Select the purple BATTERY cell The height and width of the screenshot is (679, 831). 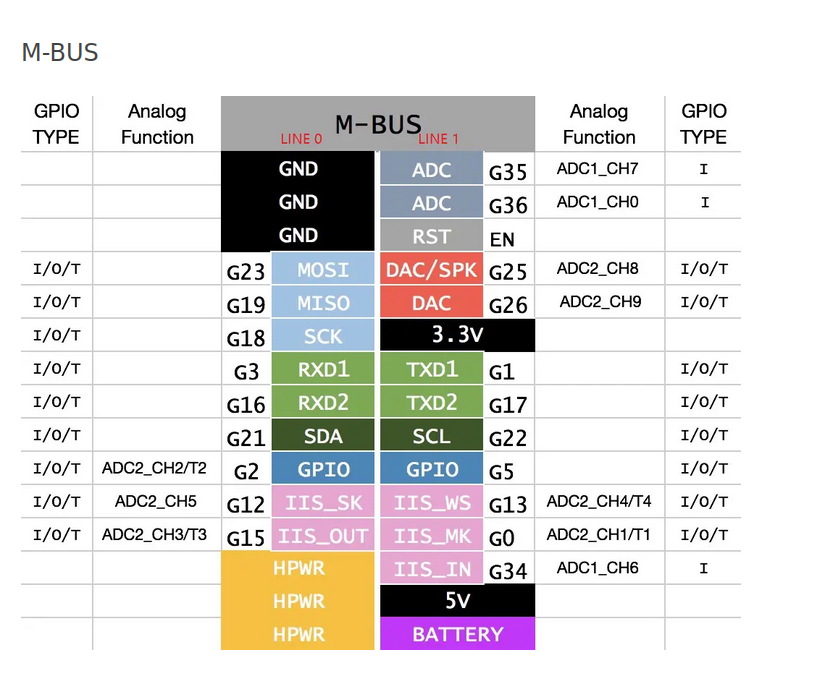457,634
